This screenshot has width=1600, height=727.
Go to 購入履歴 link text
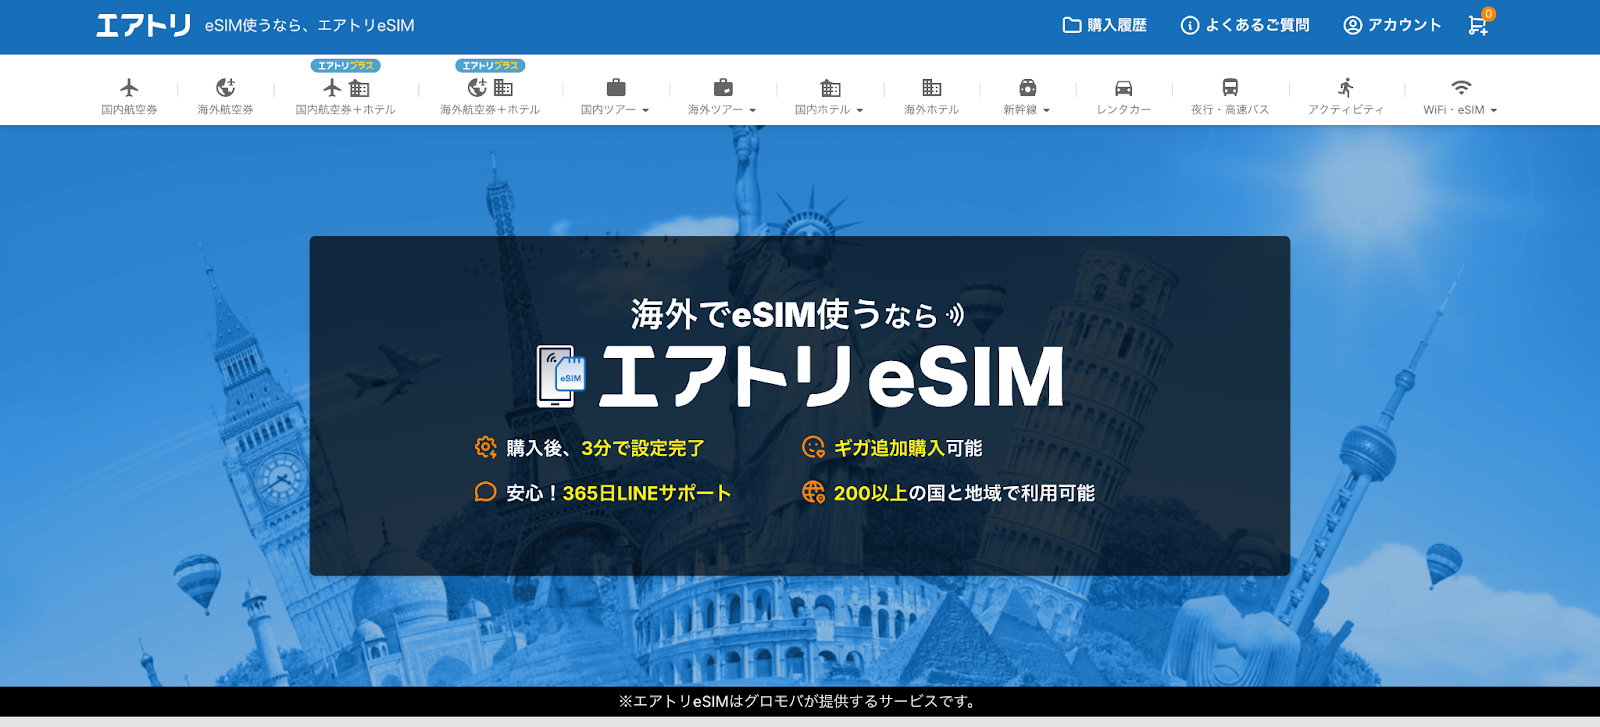[1117, 25]
